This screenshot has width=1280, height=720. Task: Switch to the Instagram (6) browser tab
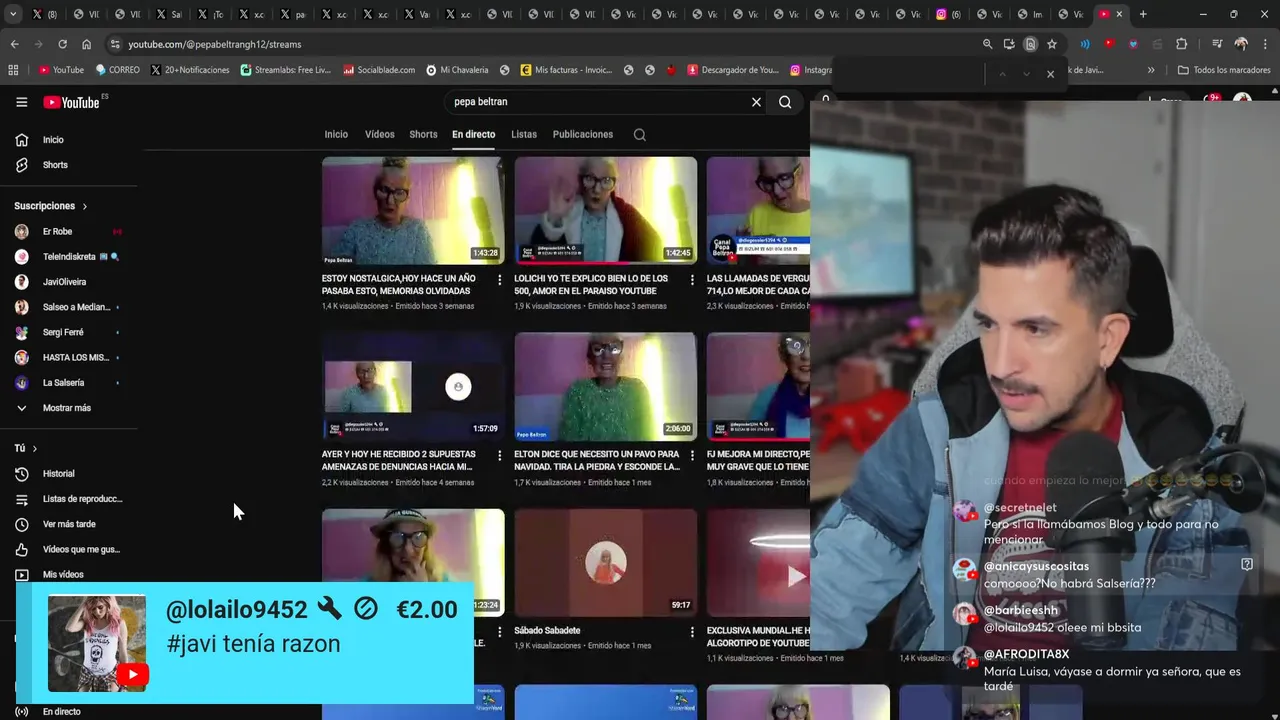[x=948, y=14]
